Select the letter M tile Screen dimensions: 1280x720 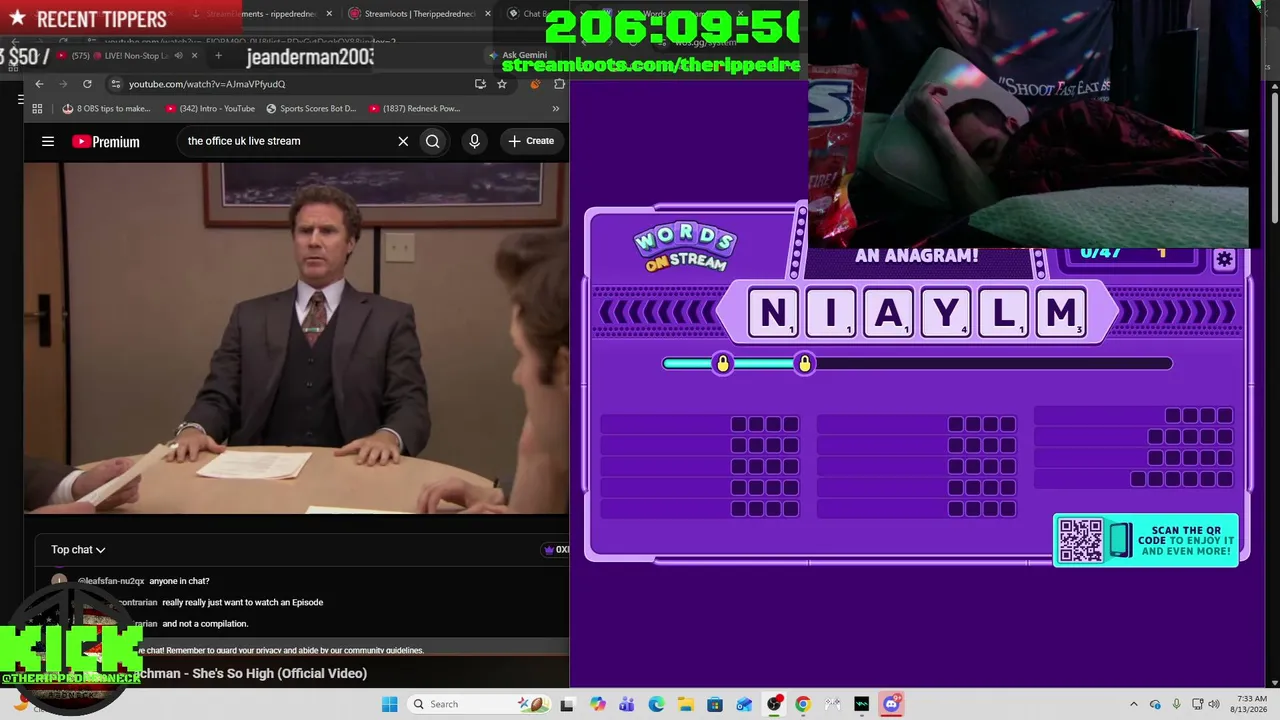pos(1061,313)
